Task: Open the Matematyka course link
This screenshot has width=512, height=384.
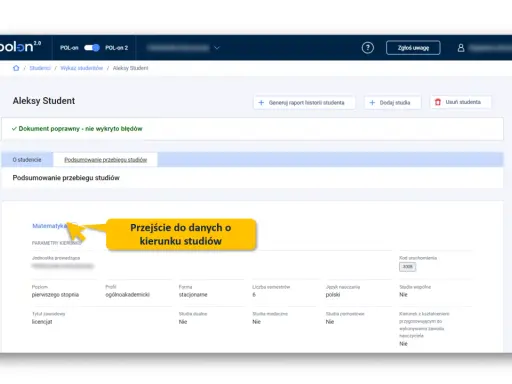Action: coord(49,226)
